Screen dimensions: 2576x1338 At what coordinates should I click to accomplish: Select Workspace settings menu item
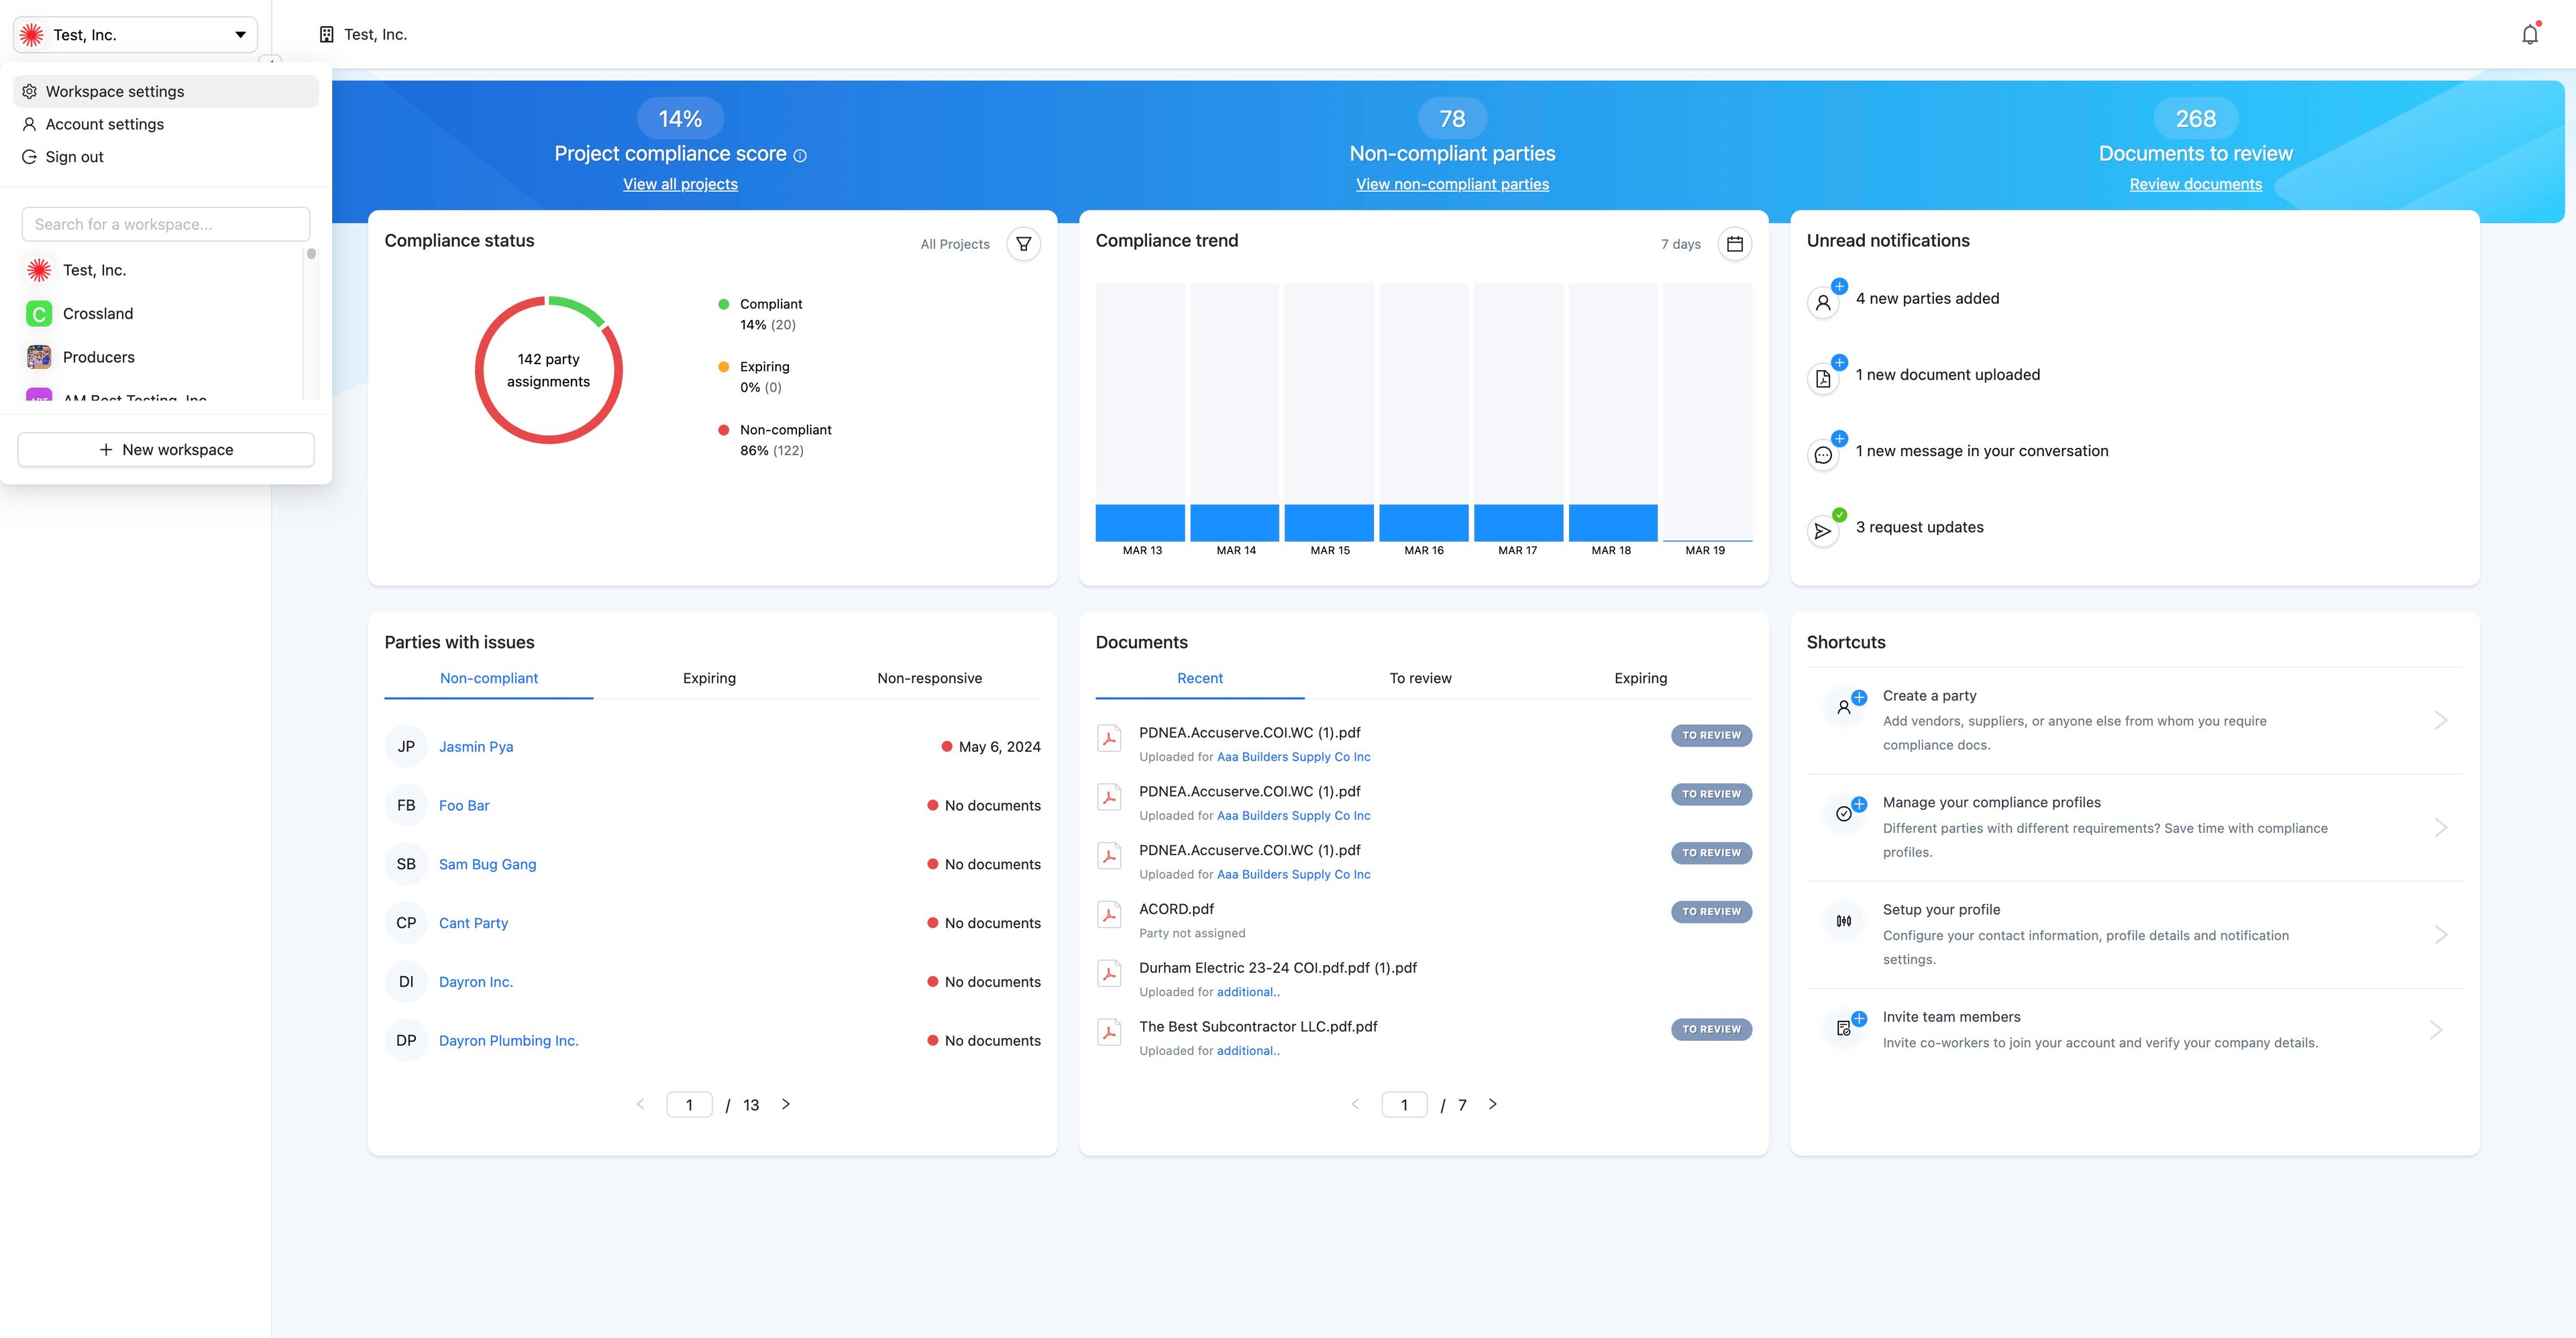coord(115,91)
